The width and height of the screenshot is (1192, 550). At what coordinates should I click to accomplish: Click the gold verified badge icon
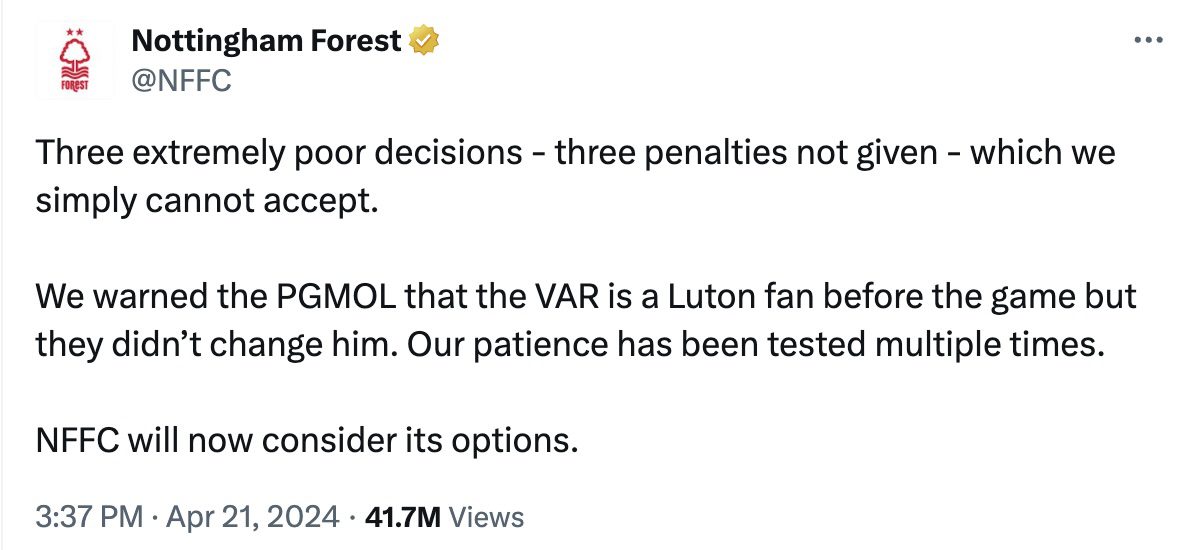(424, 41)
